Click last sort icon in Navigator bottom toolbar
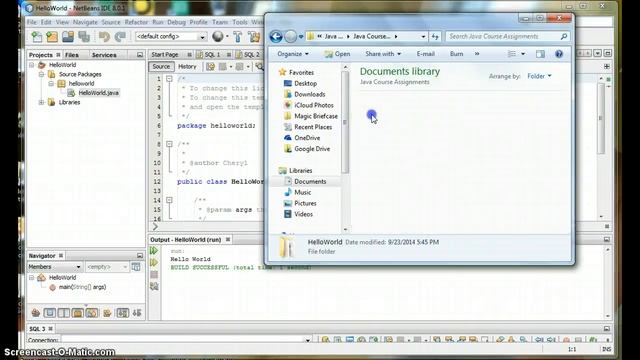This screenshot has width=640, height=360. pos(137,313)
